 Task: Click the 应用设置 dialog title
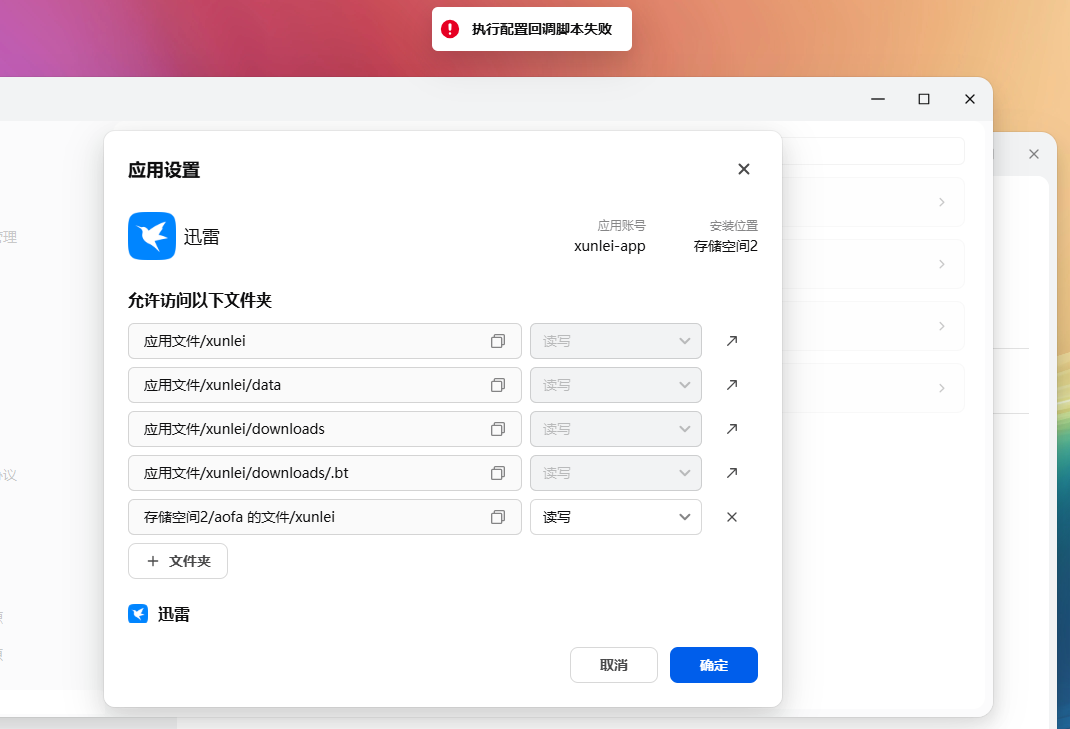[164, 170]
